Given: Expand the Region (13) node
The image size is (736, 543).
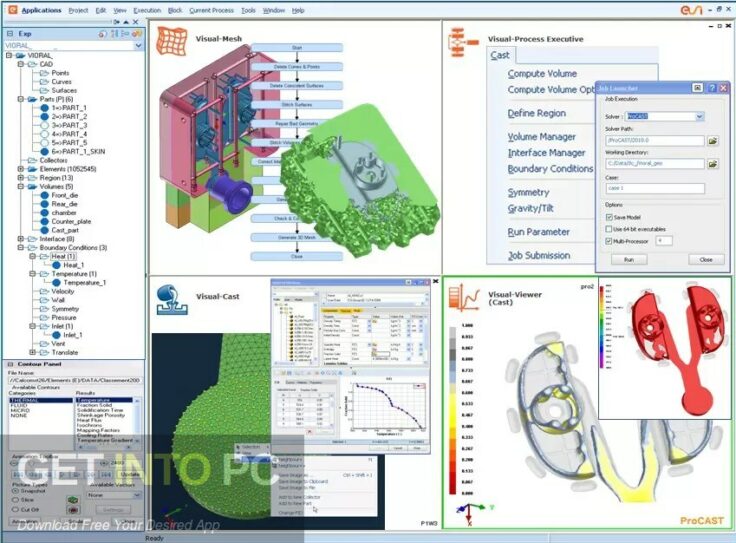Looking at the screenshot, I should (x=21, y=178).
